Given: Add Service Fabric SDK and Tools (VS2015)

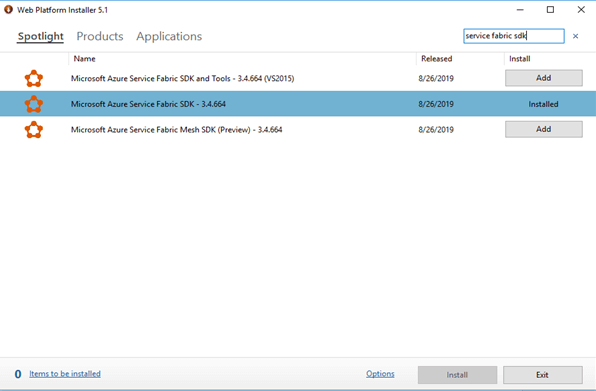Looking at the screenshot, I should tap(544, 78).
